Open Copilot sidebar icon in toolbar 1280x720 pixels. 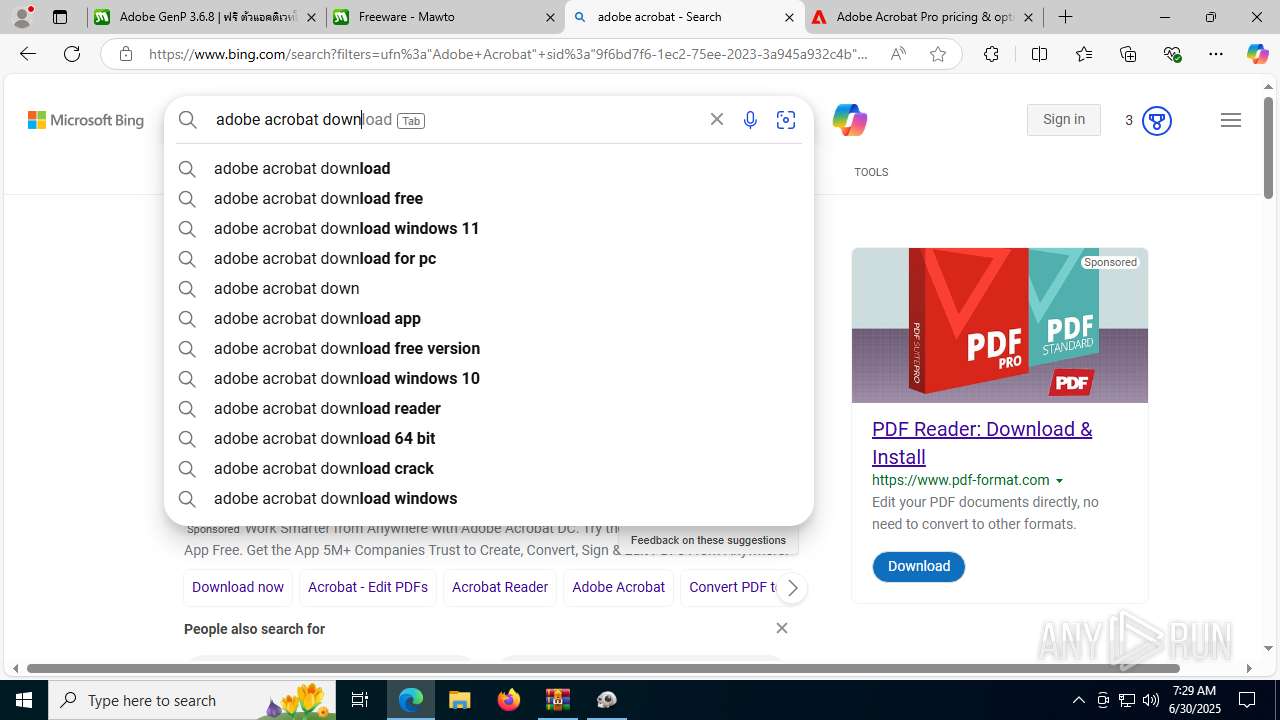1257,54
